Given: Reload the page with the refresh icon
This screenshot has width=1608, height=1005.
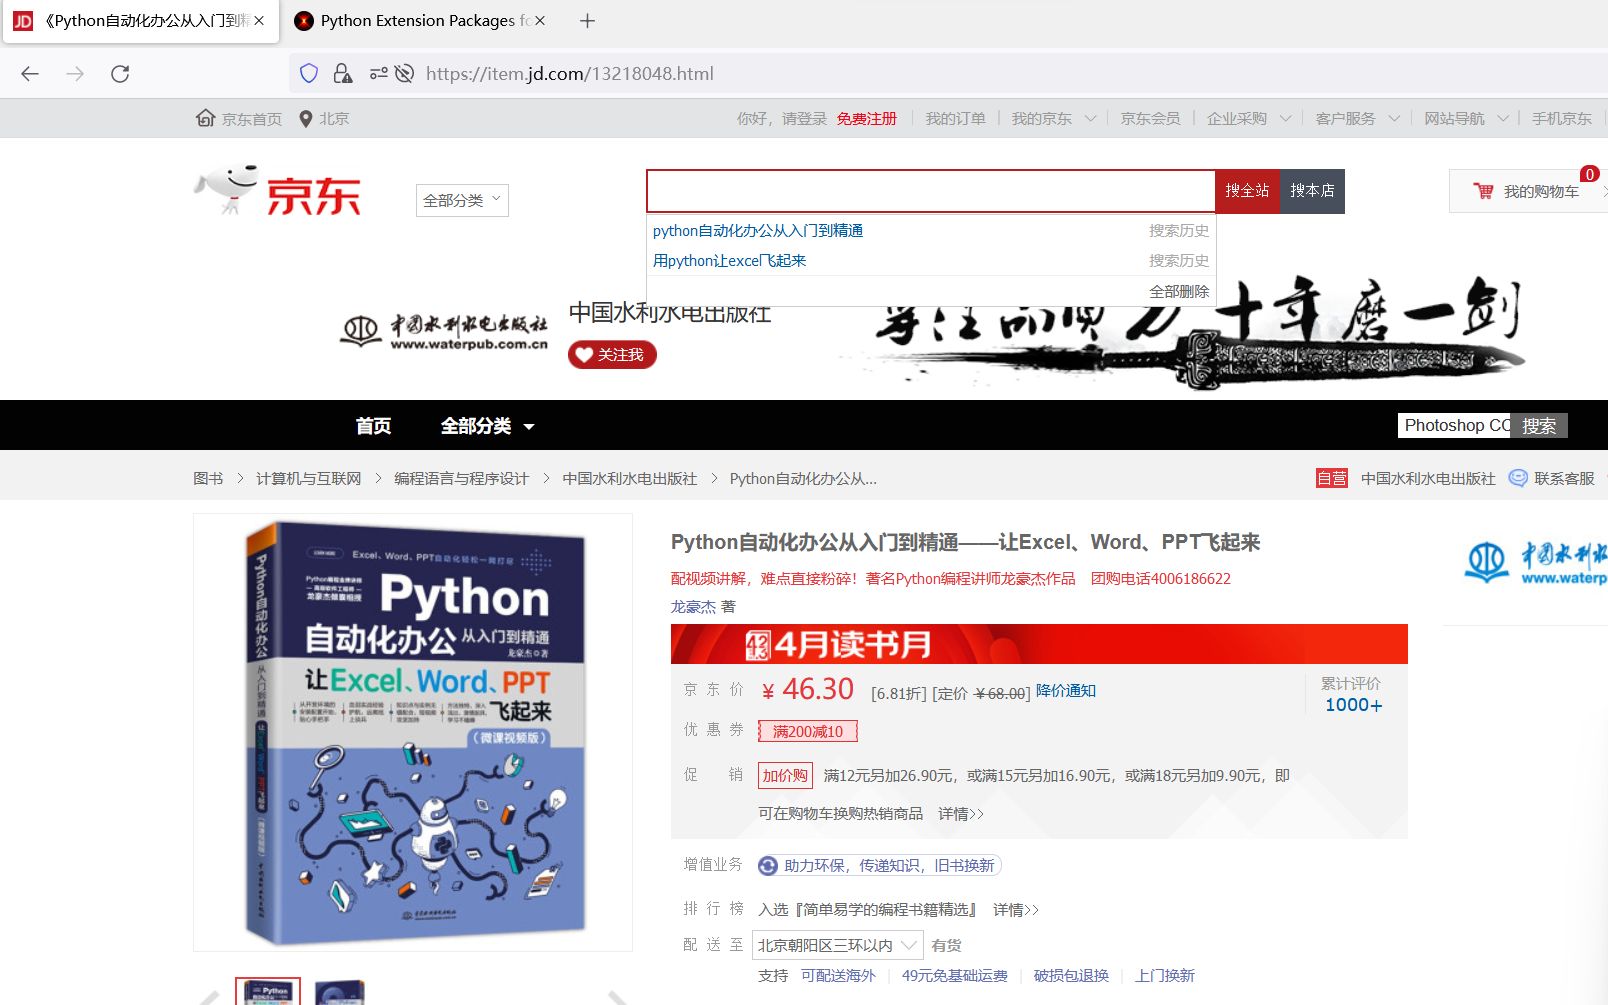Looking at the screenshot, I should click(x=120, y=74).
